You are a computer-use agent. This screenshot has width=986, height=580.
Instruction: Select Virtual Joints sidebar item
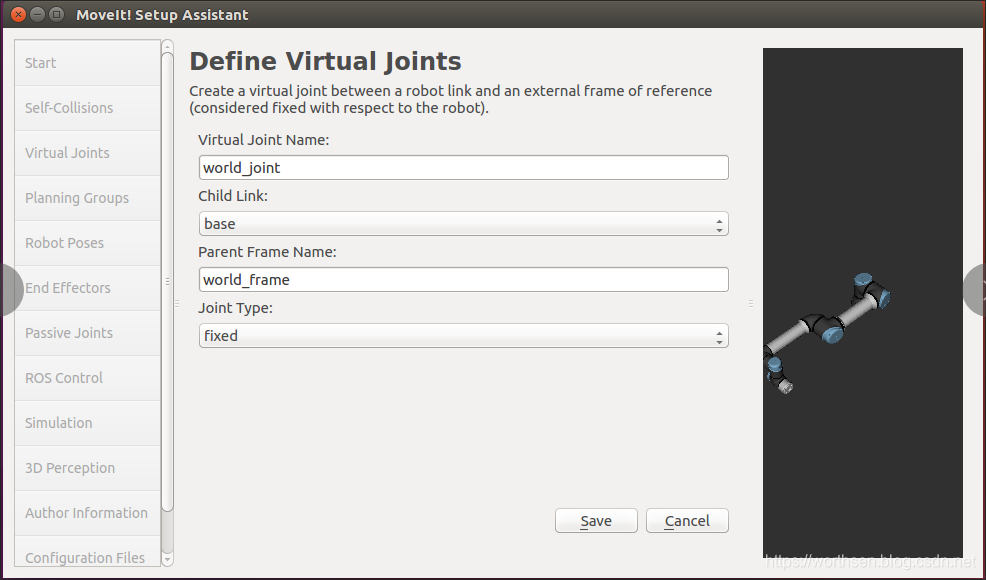point(87,153)
